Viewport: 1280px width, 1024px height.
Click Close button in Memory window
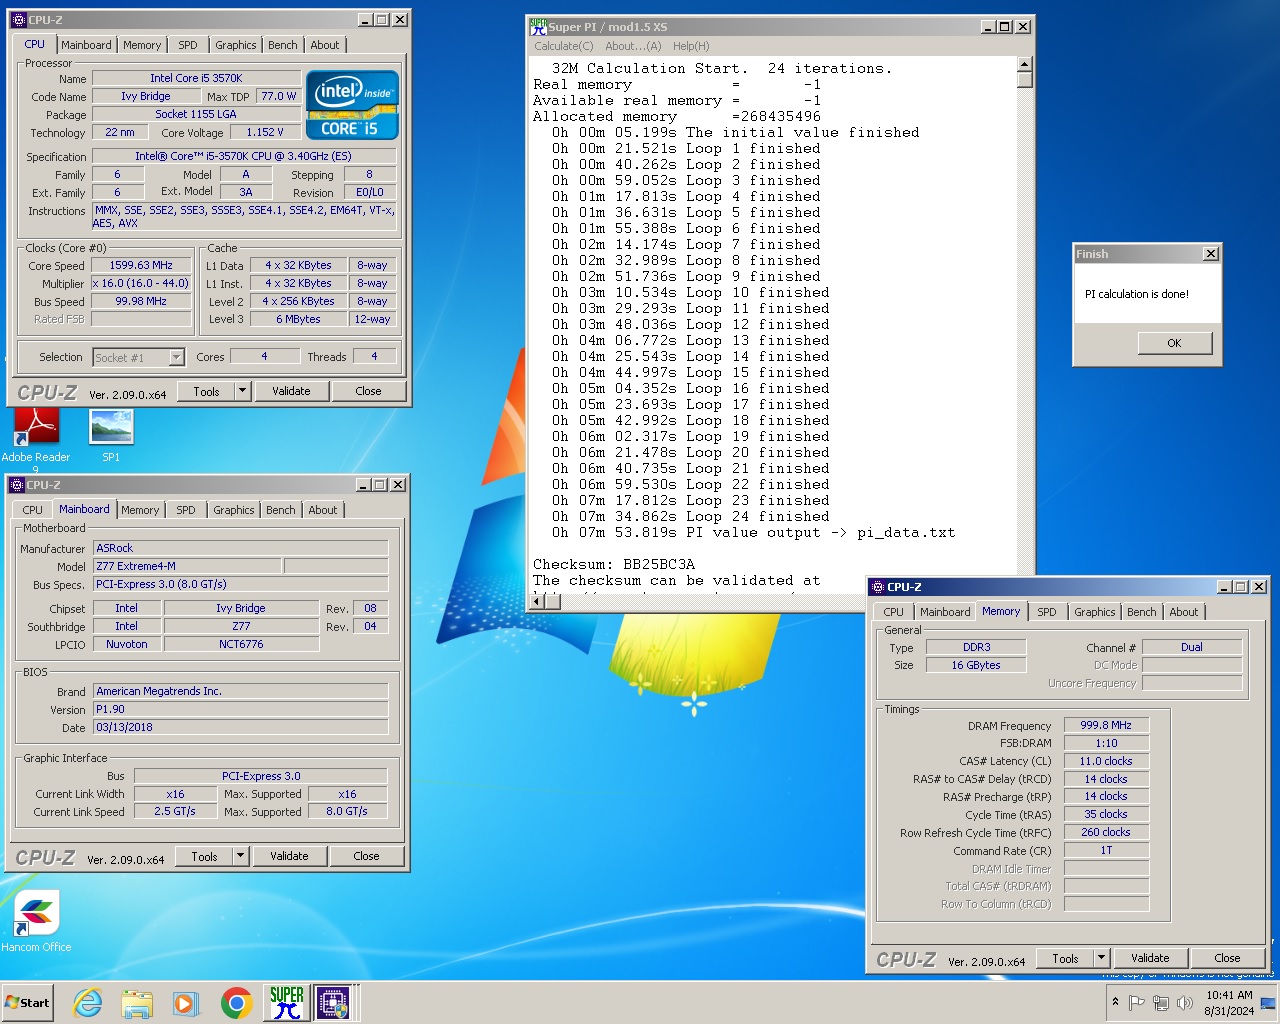tap(1227, 958)
